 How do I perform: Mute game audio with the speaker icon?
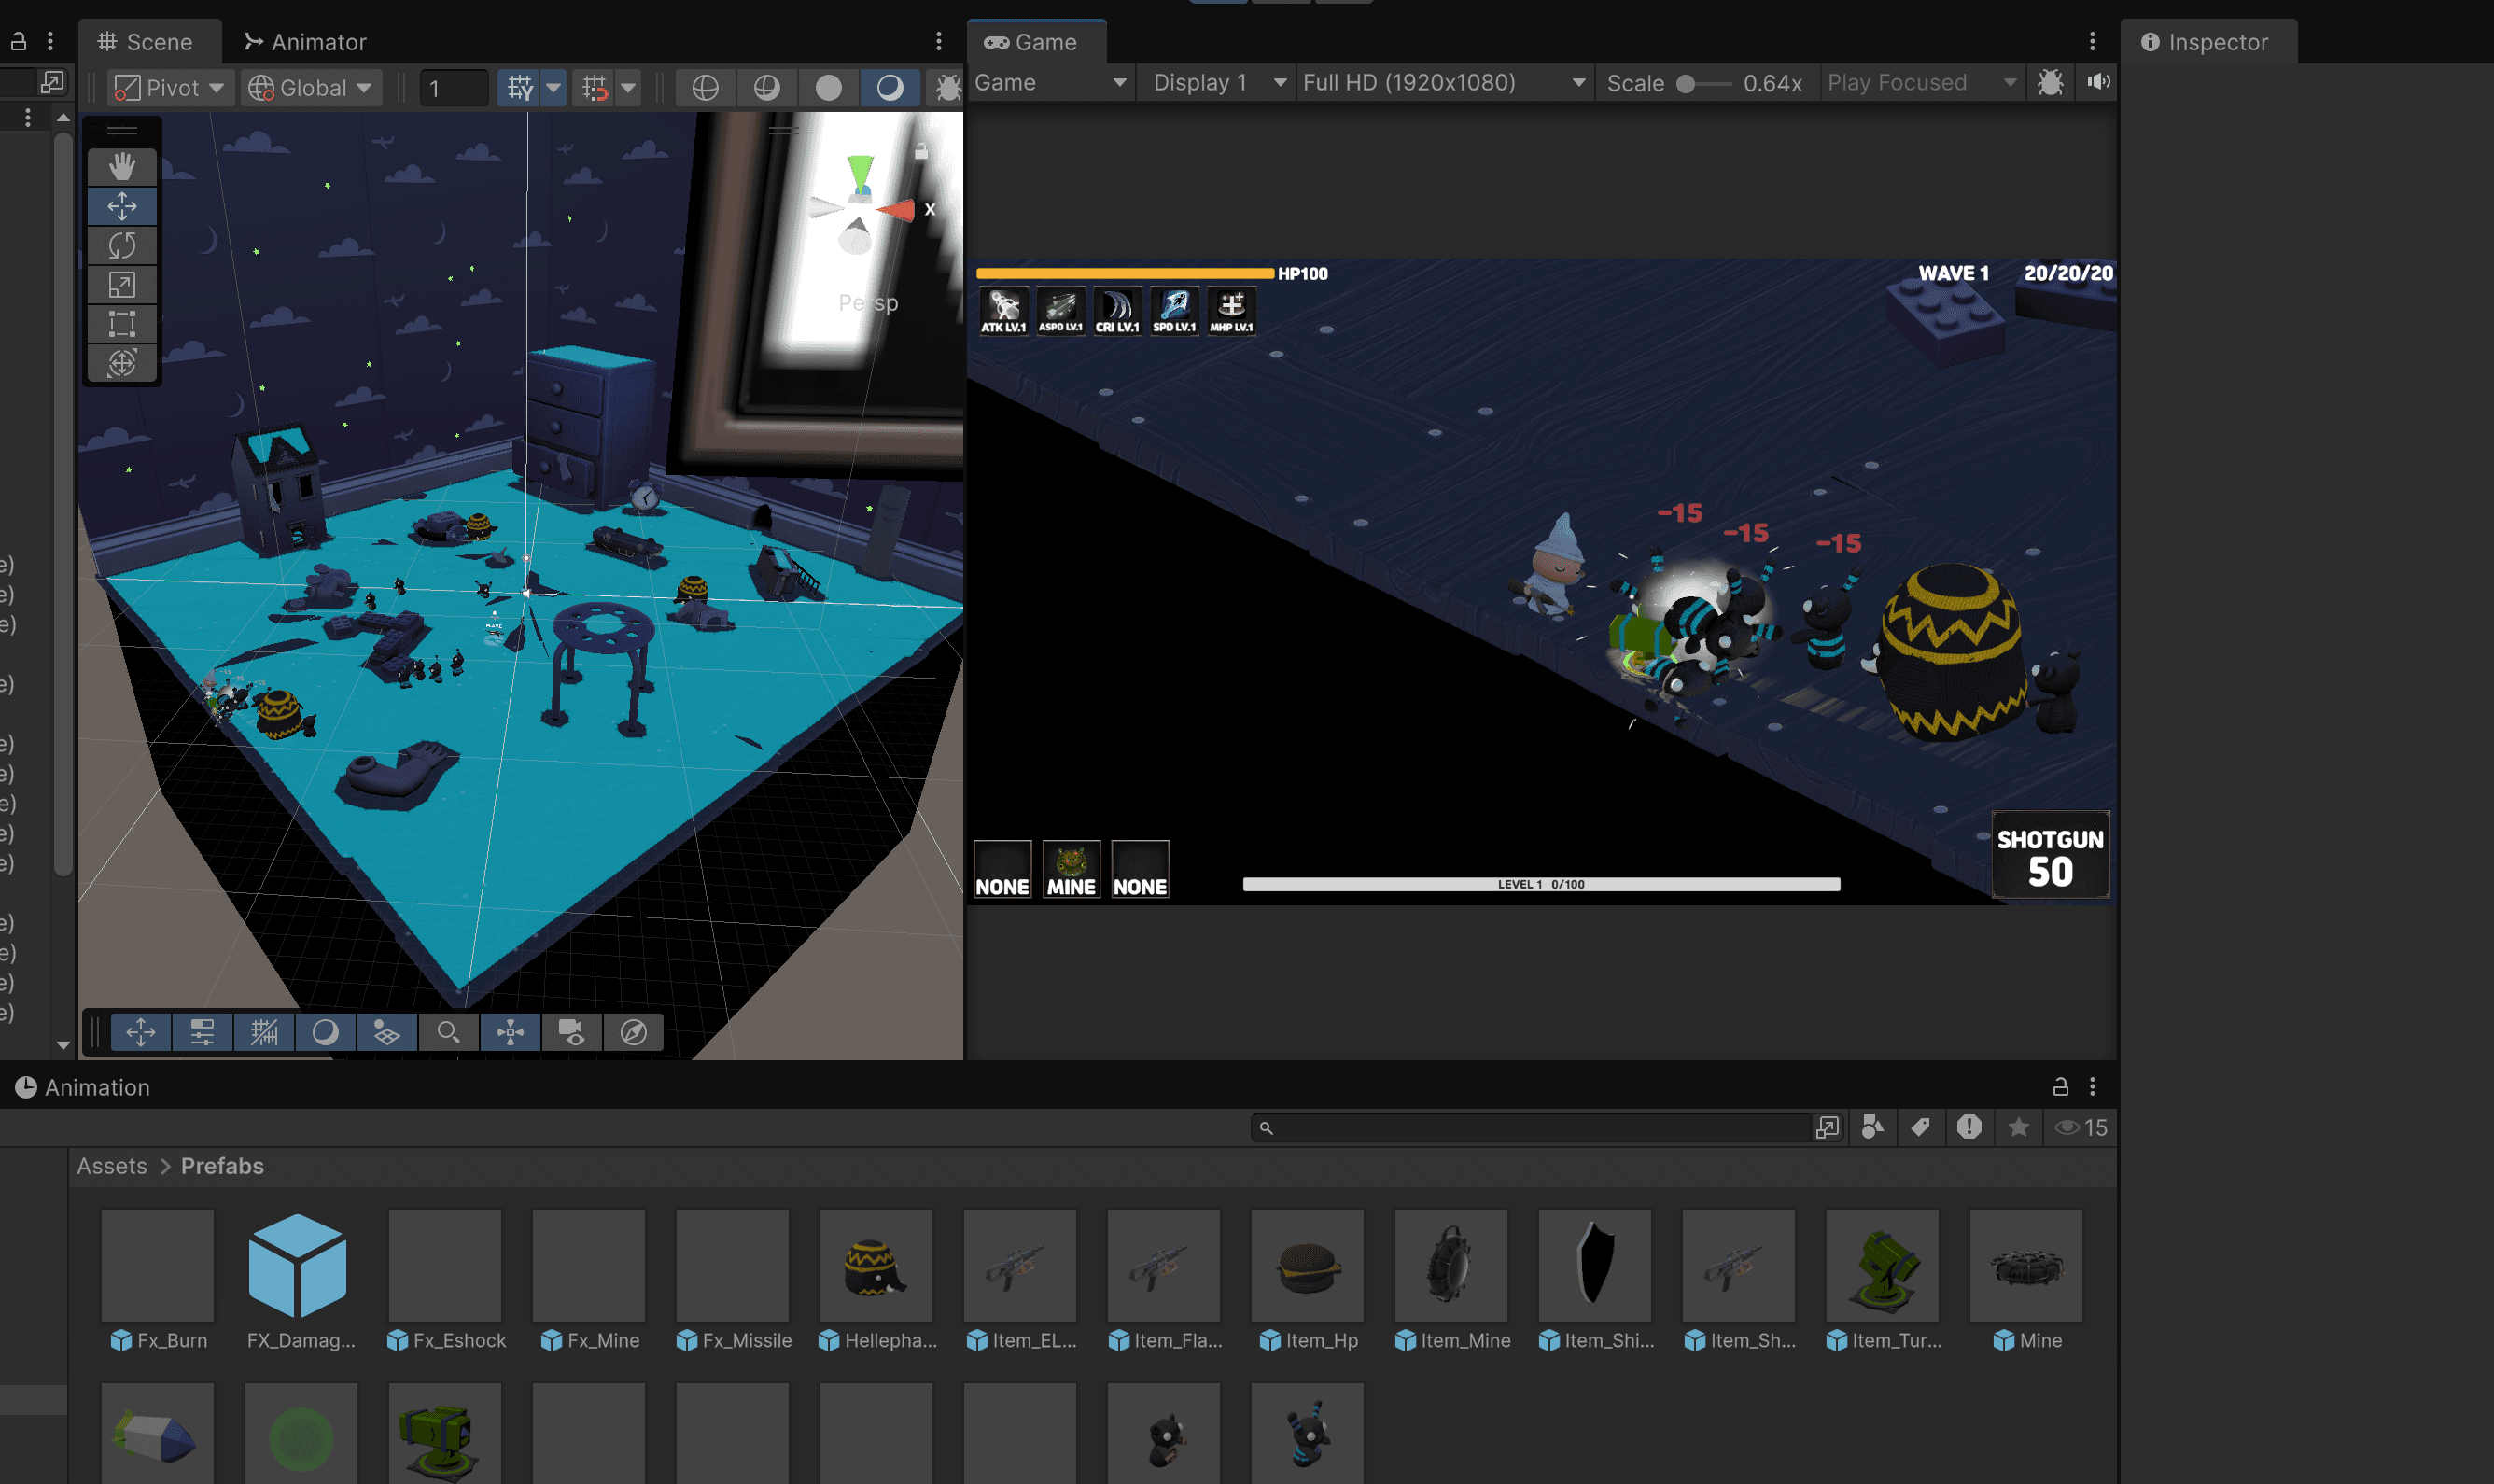click(x=2099, y=82)
